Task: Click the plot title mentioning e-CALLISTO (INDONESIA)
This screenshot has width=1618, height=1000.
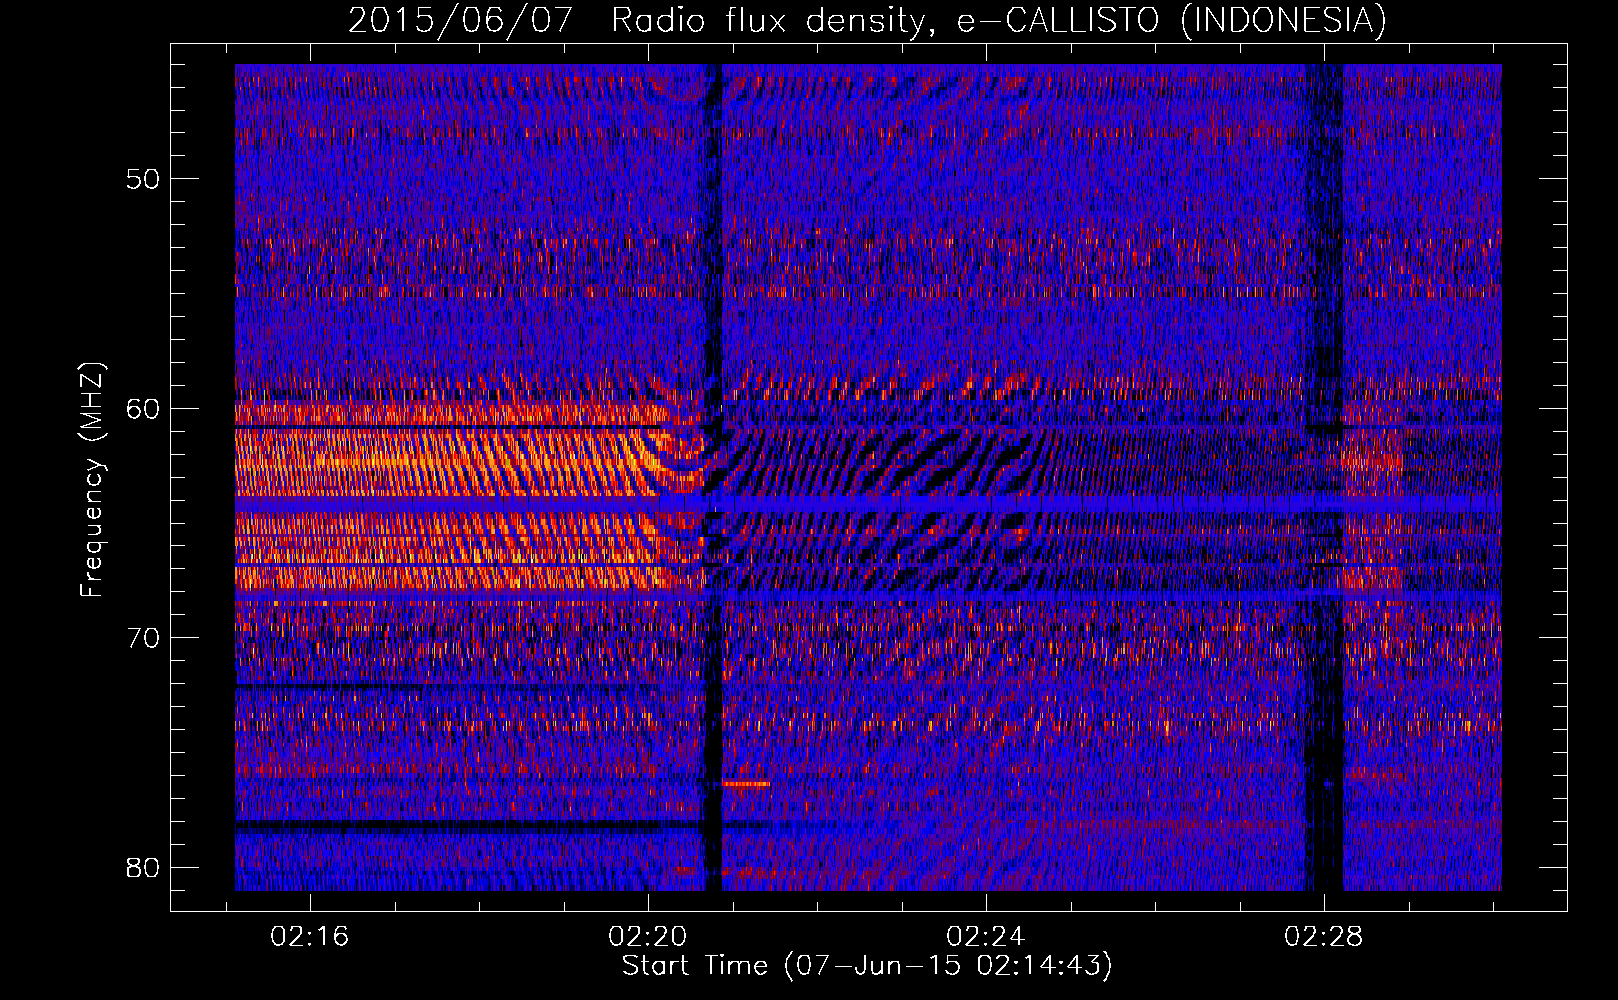Action: [x=867, y=20]
